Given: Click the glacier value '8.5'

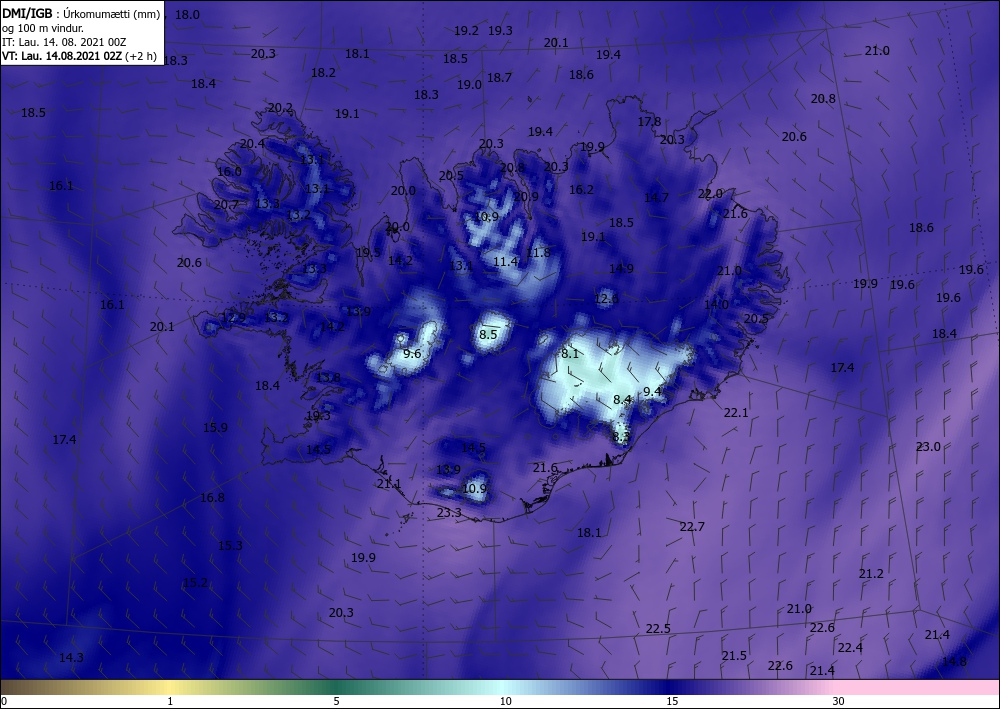Looking at the screenshot, I should (x=488, y=335).
